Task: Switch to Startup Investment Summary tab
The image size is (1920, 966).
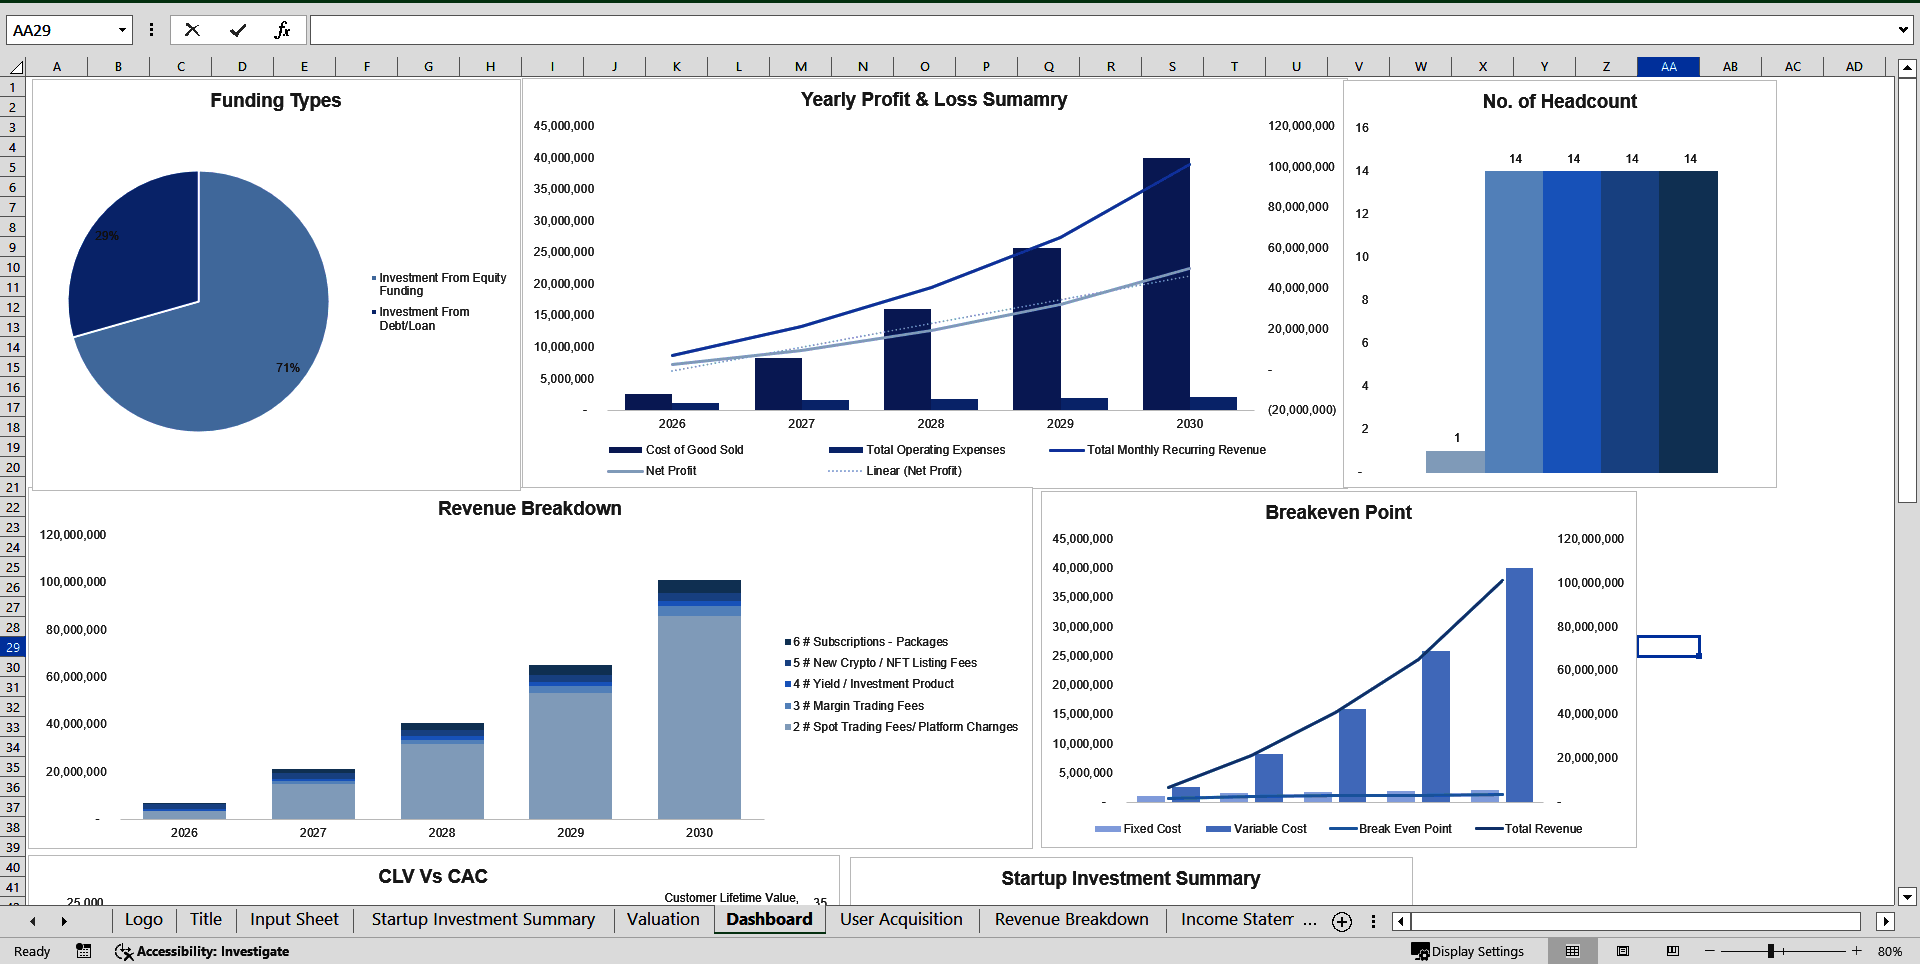Action: [x=483, y=920]
